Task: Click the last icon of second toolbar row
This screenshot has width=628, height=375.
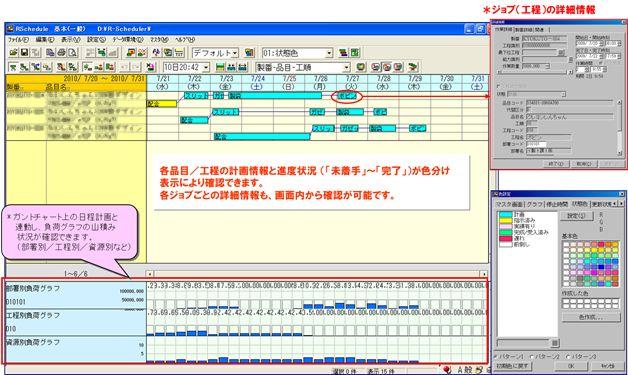Action: coord(413,67)
